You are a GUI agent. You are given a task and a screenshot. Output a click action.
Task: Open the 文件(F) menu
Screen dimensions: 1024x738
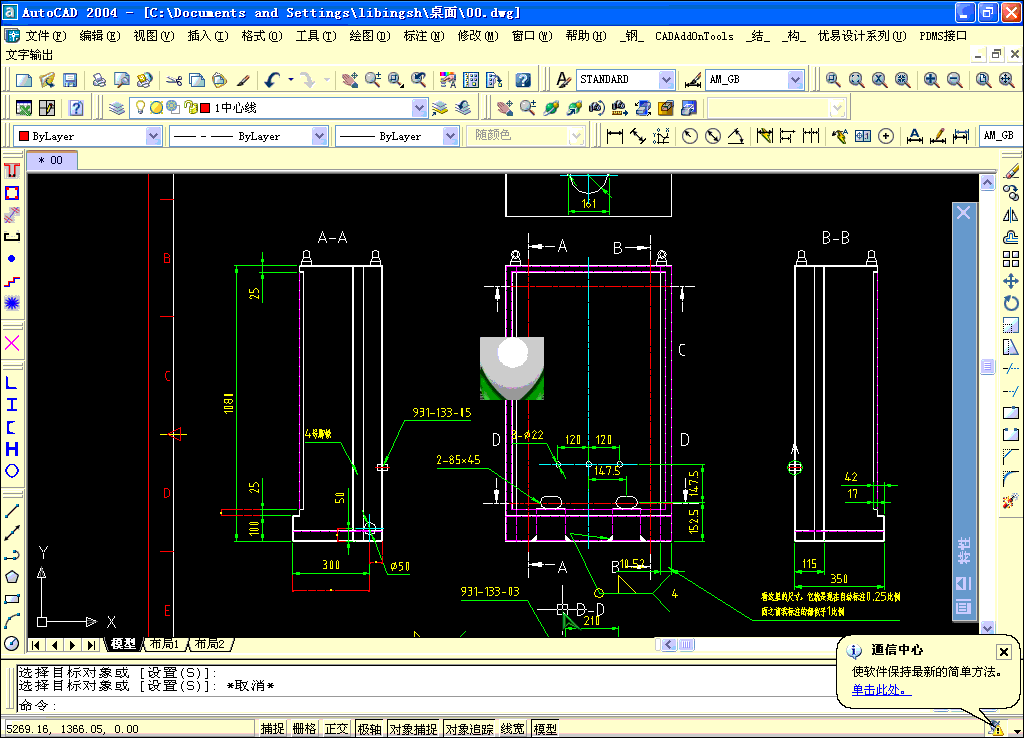click(46, 36)
